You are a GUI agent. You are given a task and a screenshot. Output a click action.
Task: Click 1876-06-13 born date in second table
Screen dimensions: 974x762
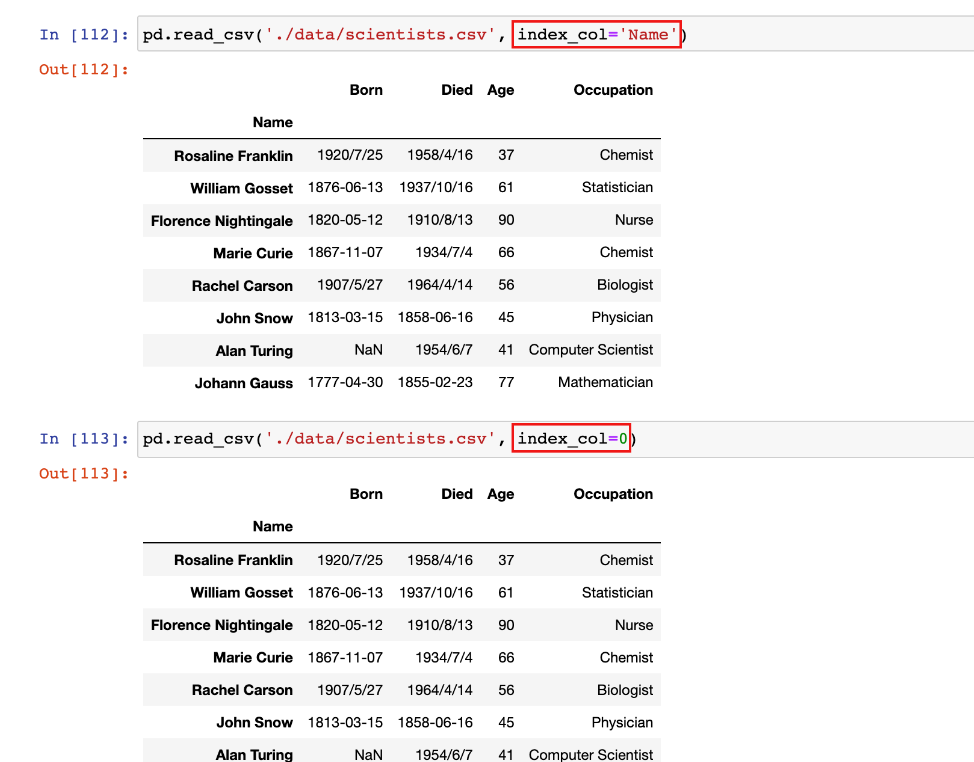click(x=345, y=592)
